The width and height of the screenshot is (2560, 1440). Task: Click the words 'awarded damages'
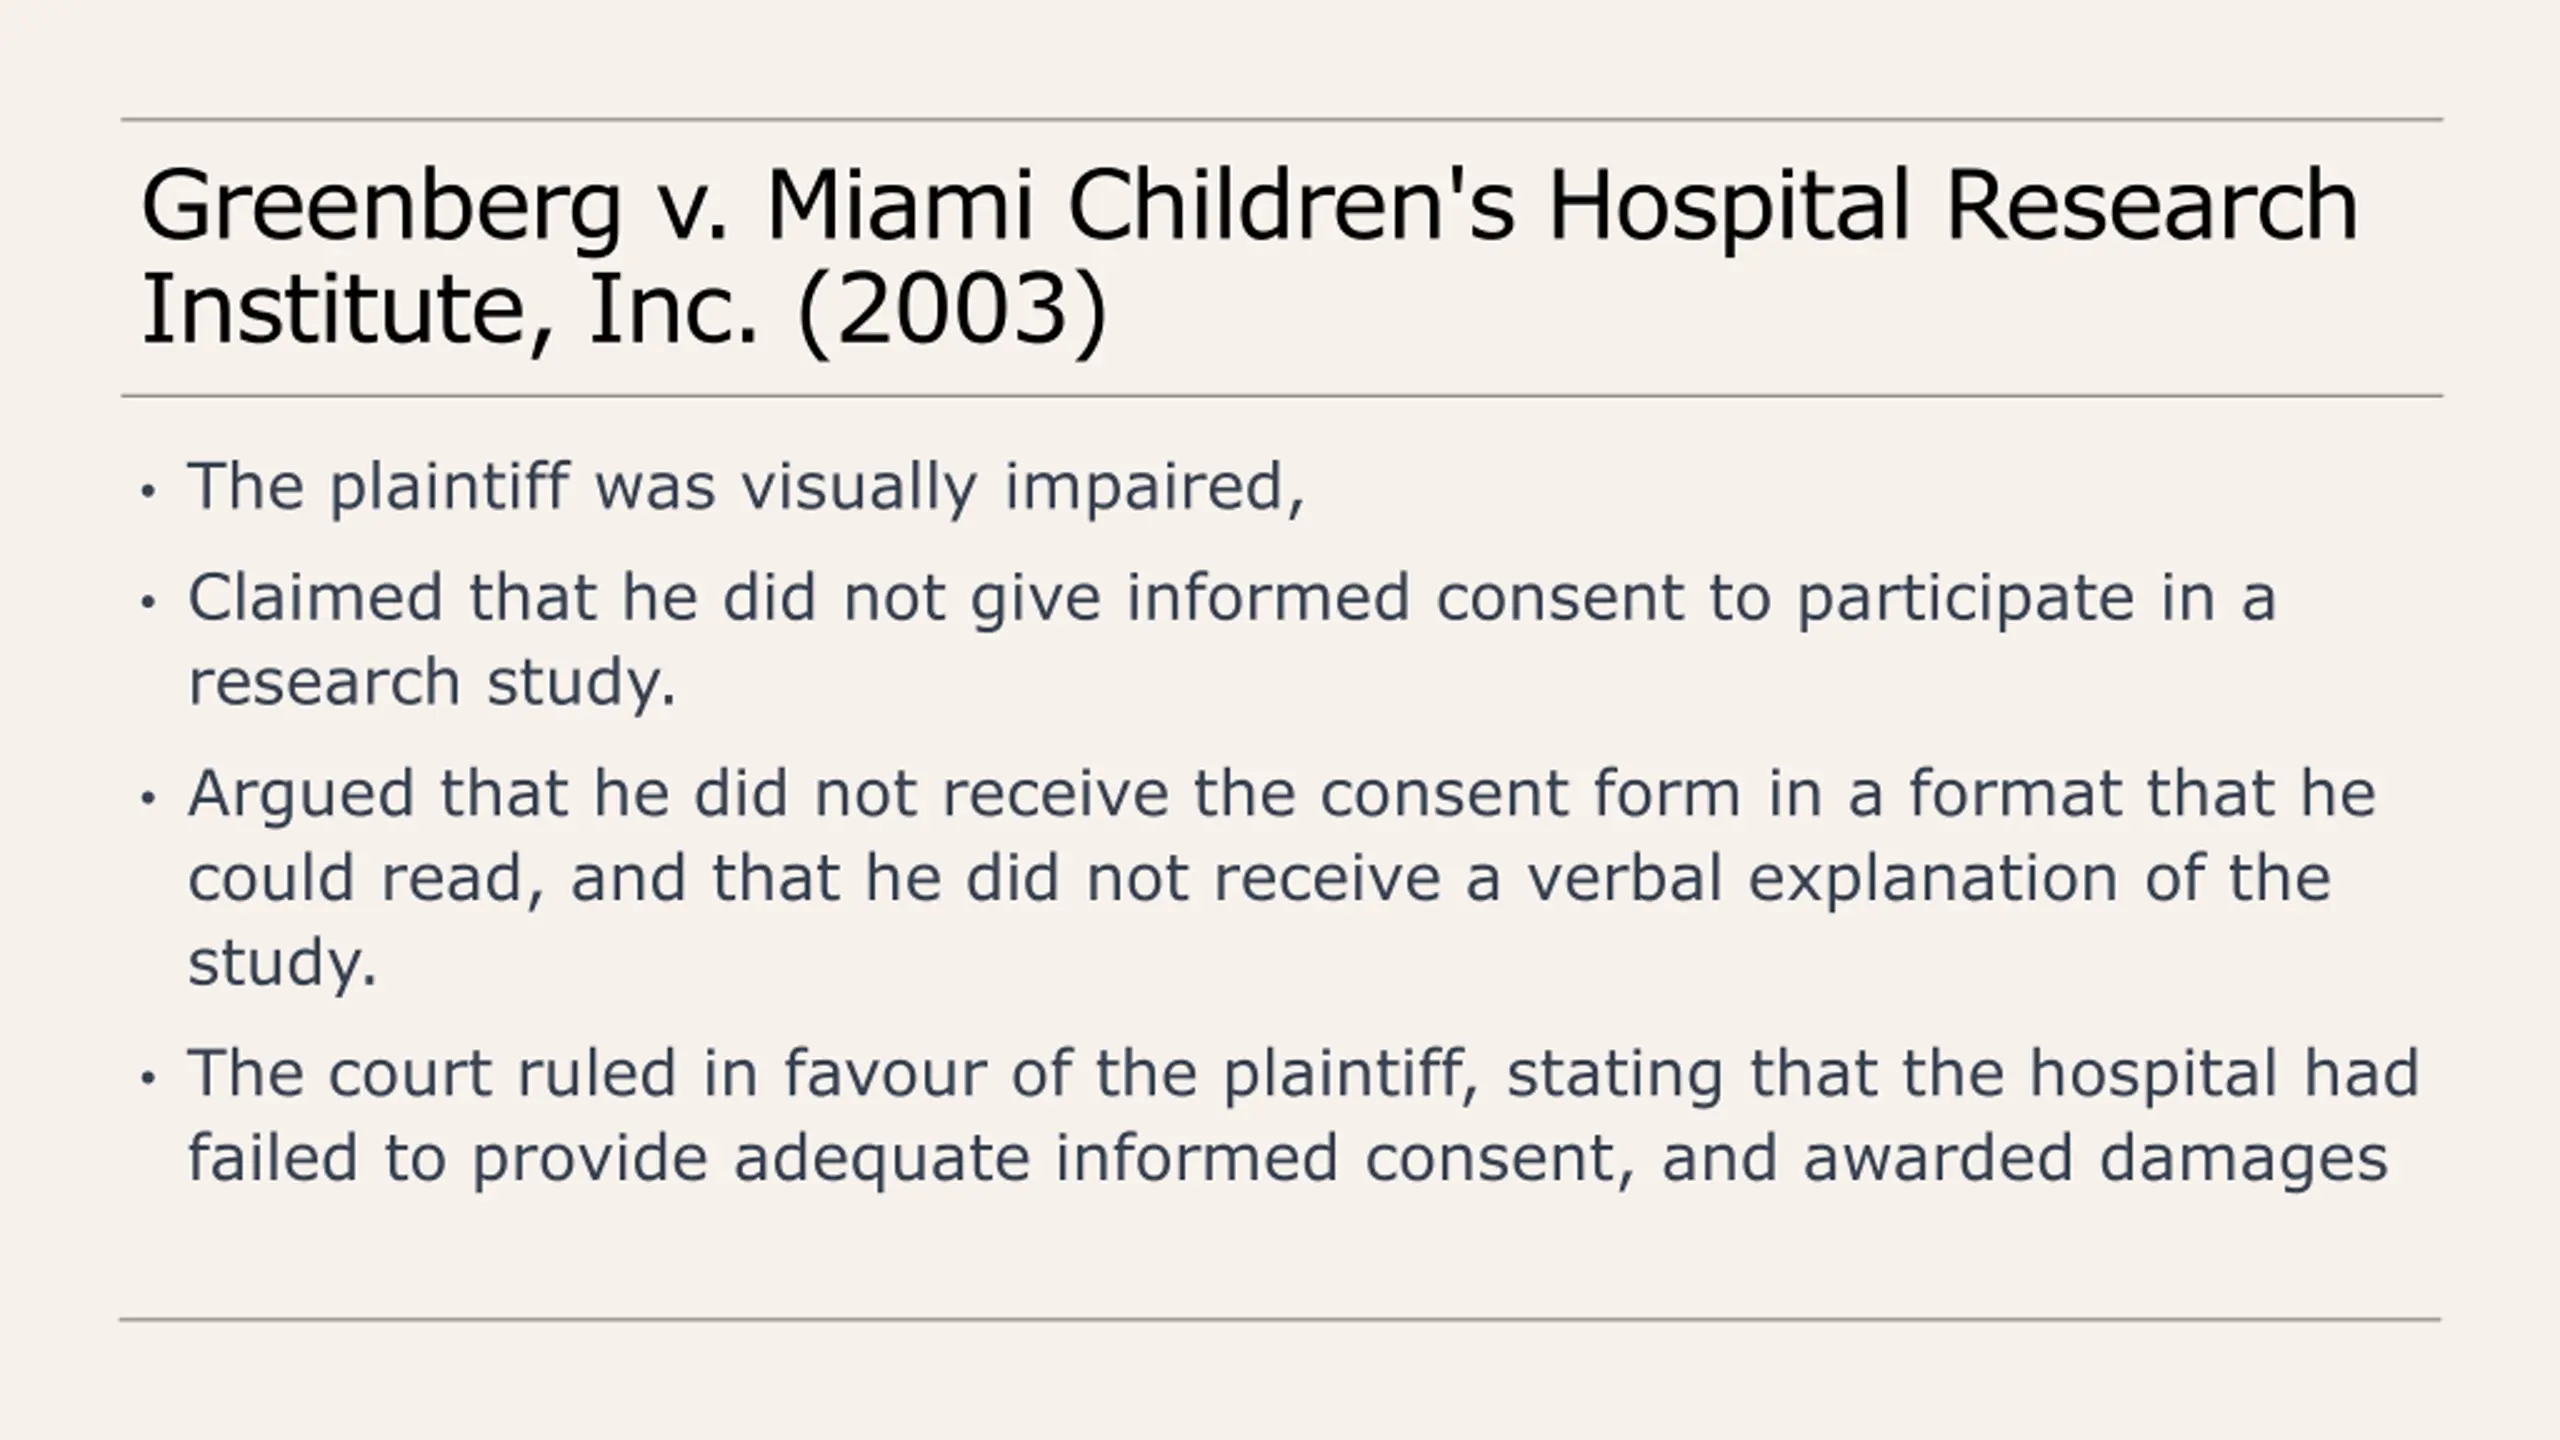2095,1158
